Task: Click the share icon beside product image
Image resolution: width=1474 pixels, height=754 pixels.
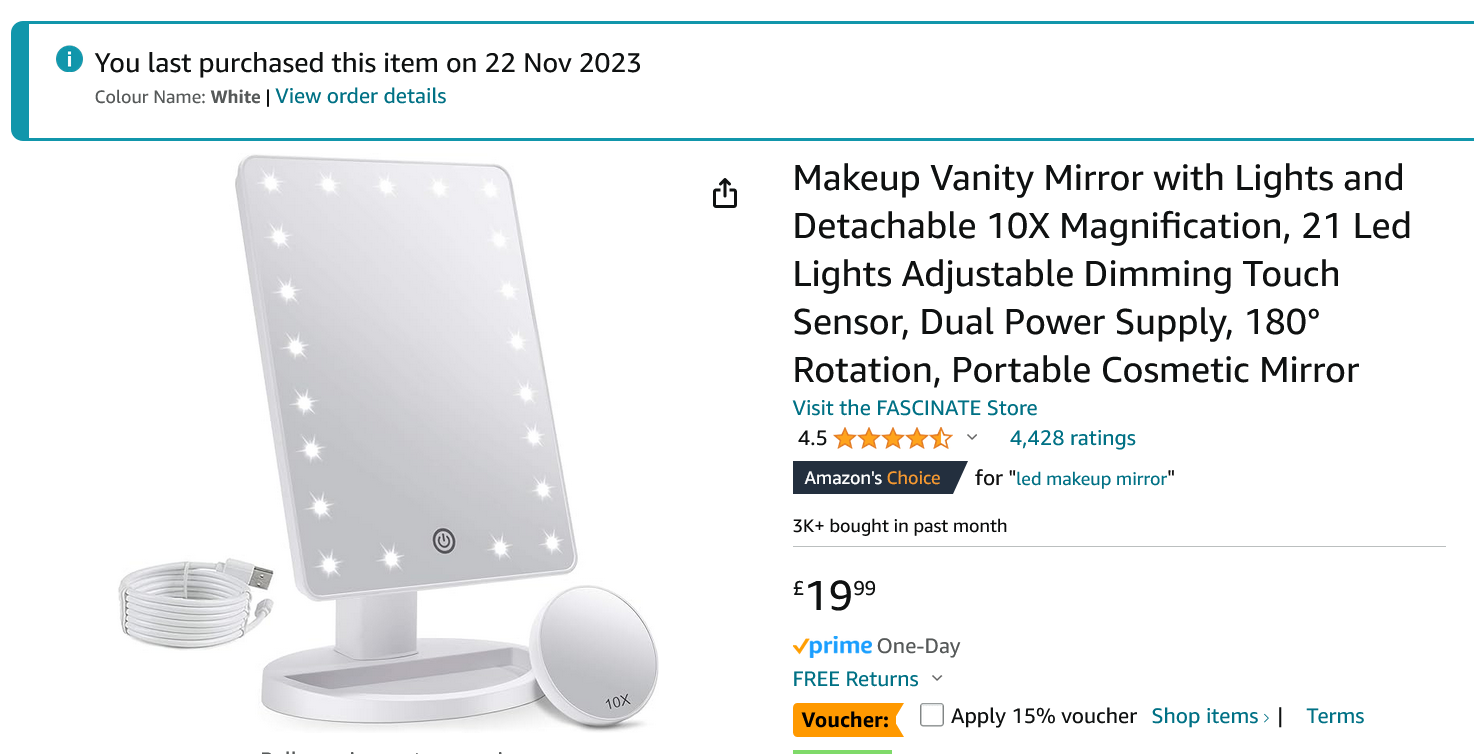Action: pyautogui.click(x=725, y=194)
